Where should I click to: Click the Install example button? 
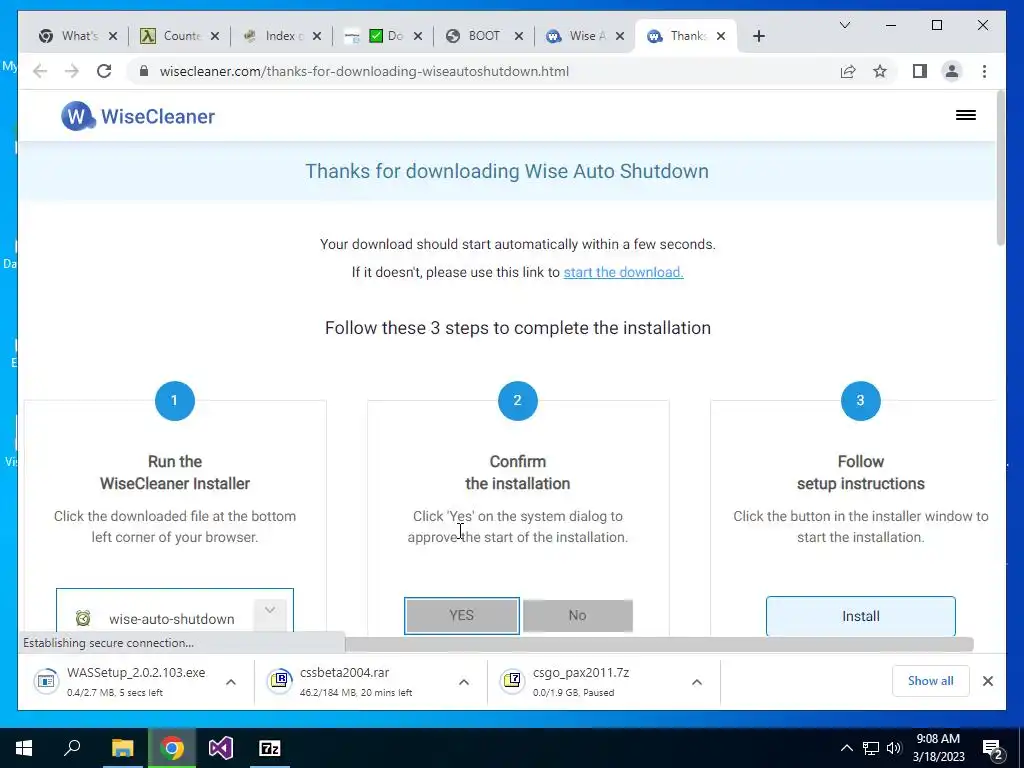pyautogui.click(x=860, y=616)
